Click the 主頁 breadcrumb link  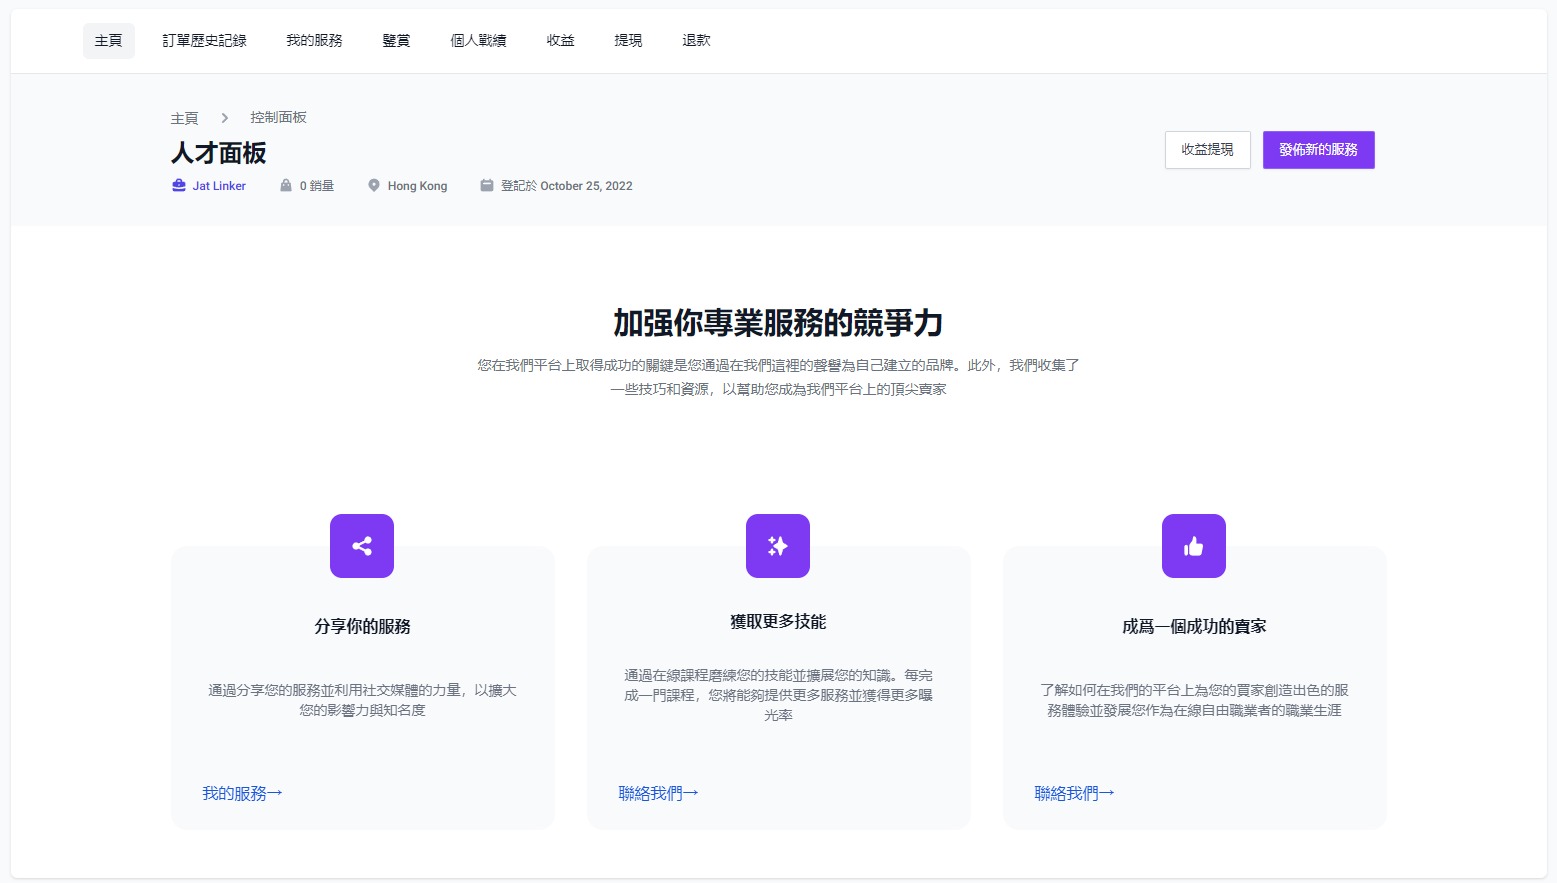click(185, 118)
